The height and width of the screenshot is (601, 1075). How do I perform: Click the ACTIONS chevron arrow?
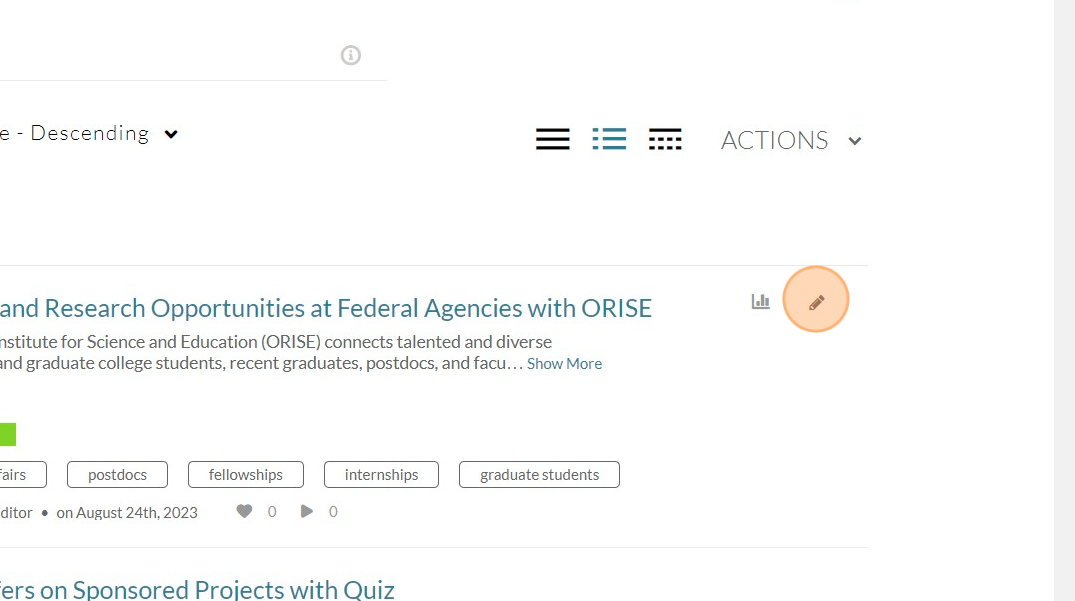coord(854,141)
